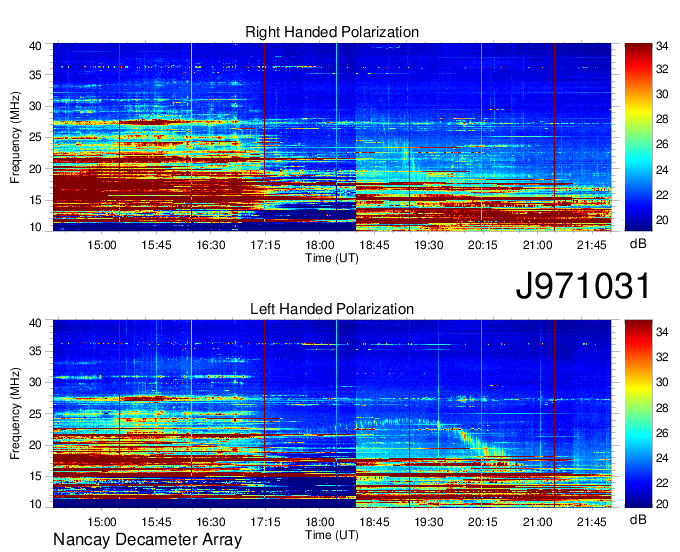The image size is (680, 552).
Task: Click the Right Handed Polarization dB color bar
Action: [x=638, y=137]
